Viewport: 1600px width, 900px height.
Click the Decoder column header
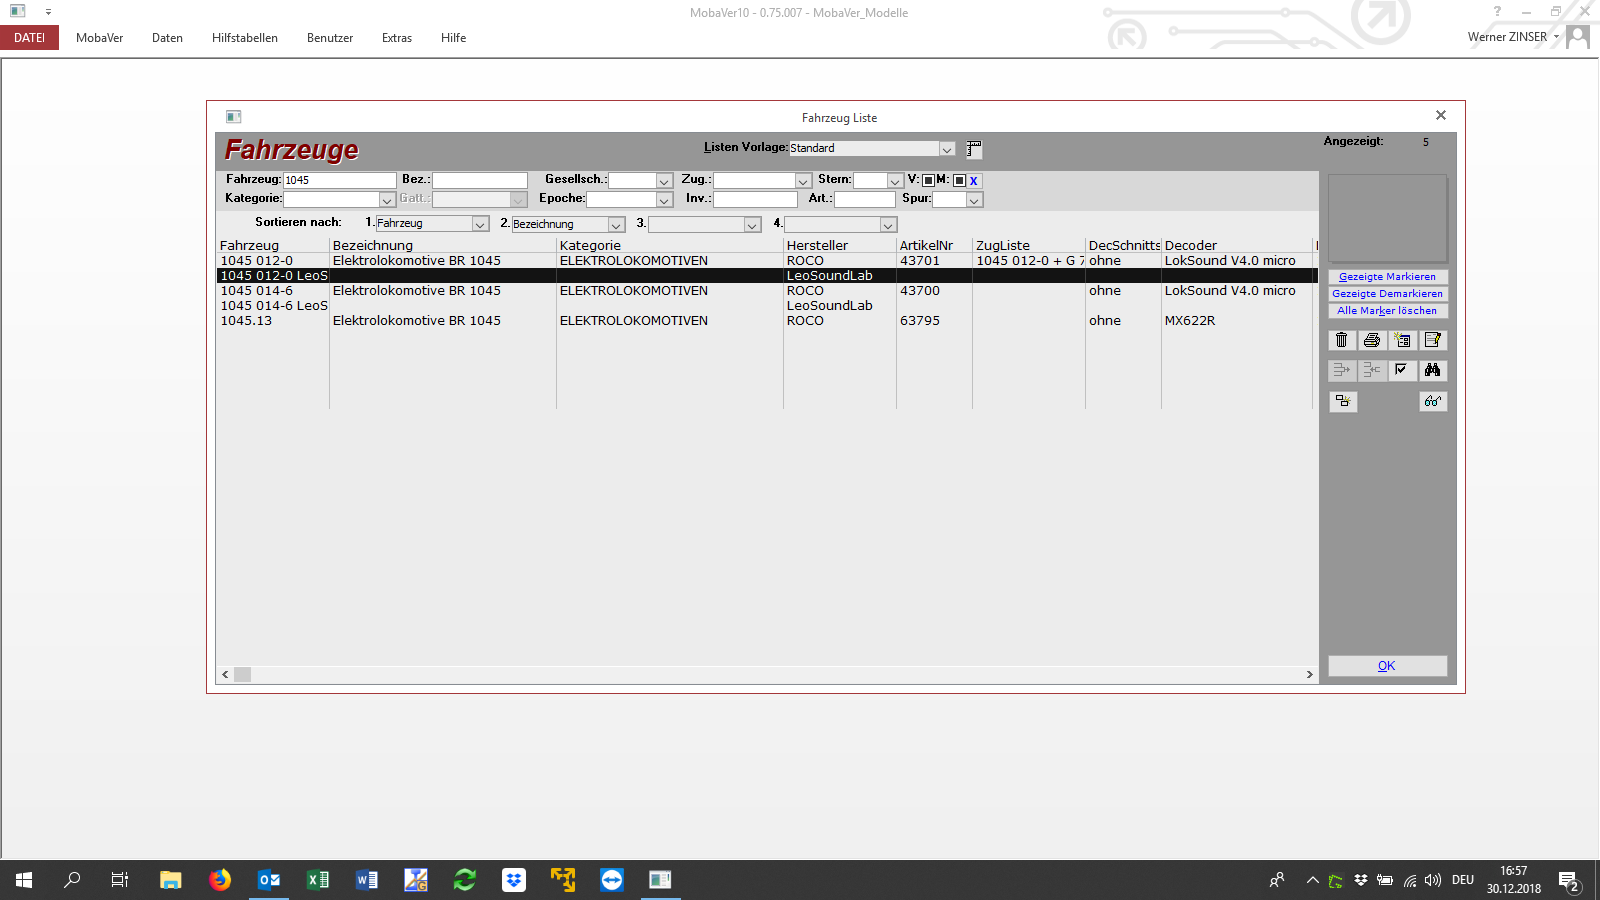(x=1191, y=246)
